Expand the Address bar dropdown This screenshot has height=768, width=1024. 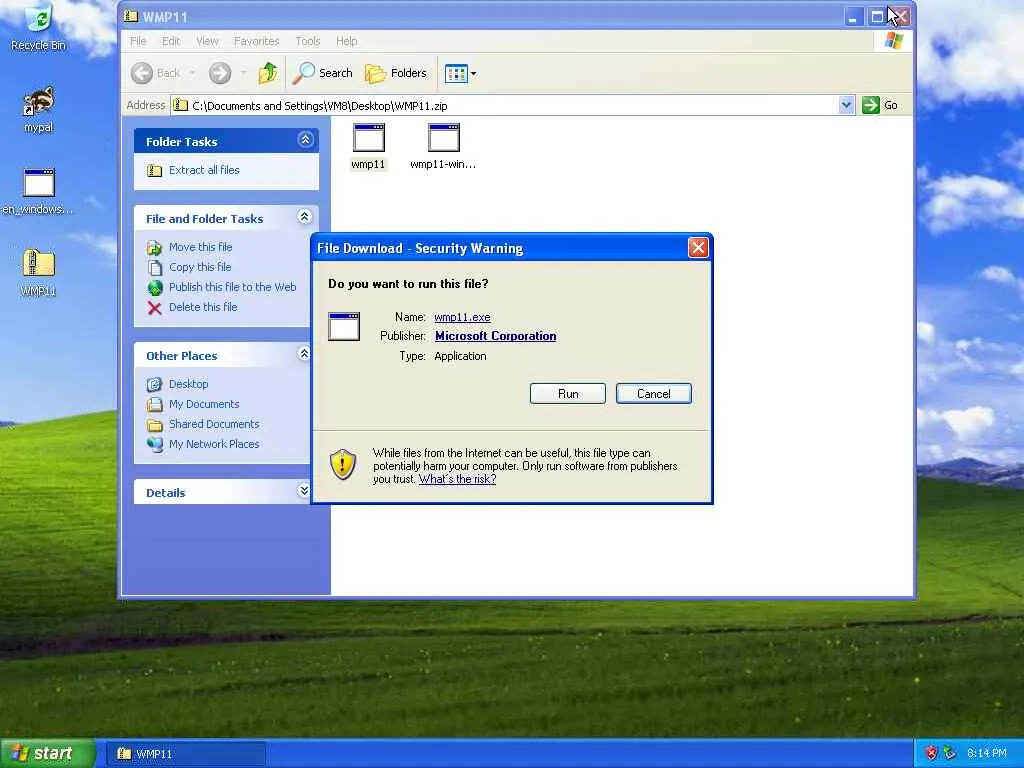(x=846, y=105)
